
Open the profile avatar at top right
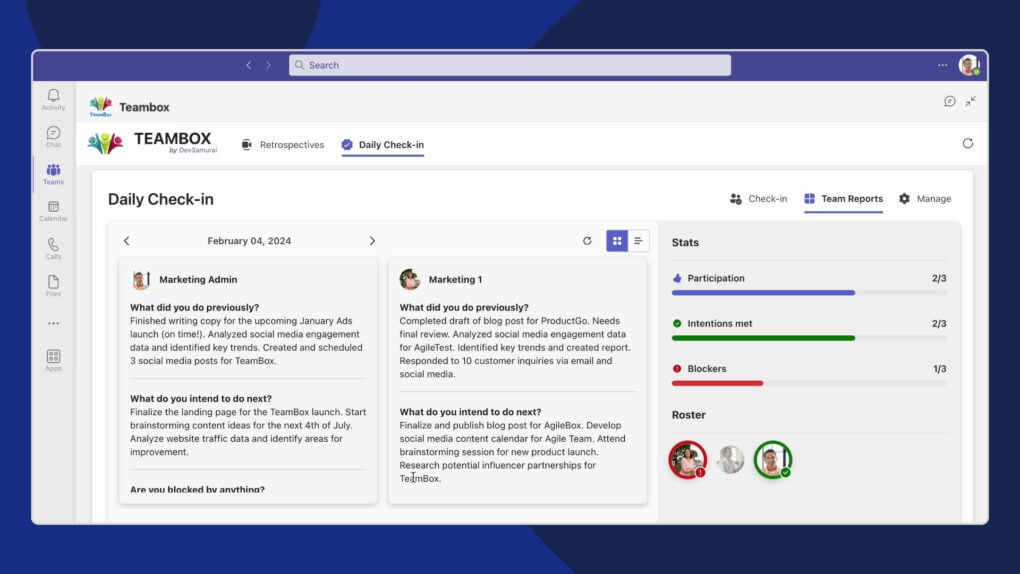pyautogui.click(x=969, y=65)
